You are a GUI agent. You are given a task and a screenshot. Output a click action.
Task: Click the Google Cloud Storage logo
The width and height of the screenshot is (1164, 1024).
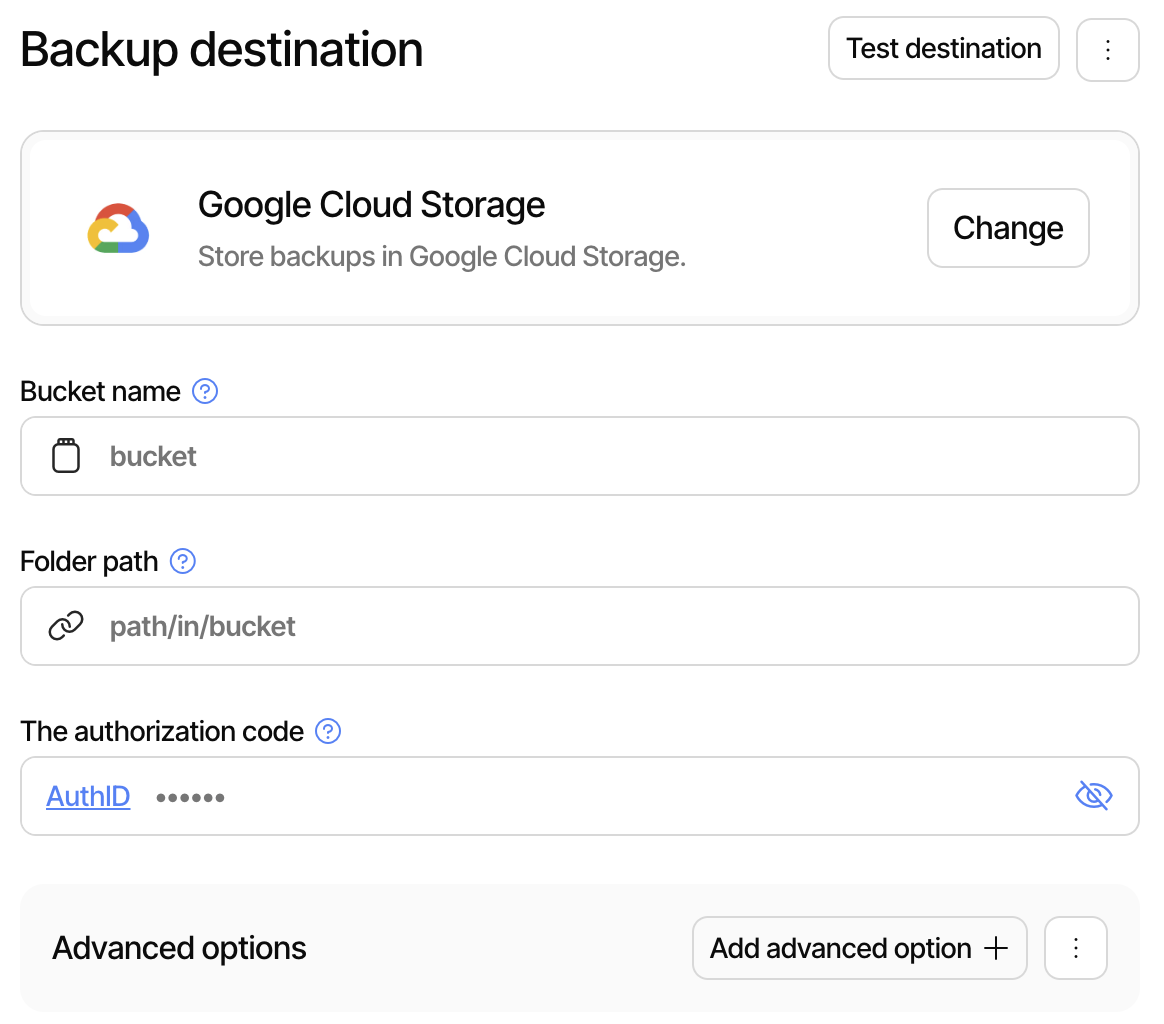[x=119, y=228]
